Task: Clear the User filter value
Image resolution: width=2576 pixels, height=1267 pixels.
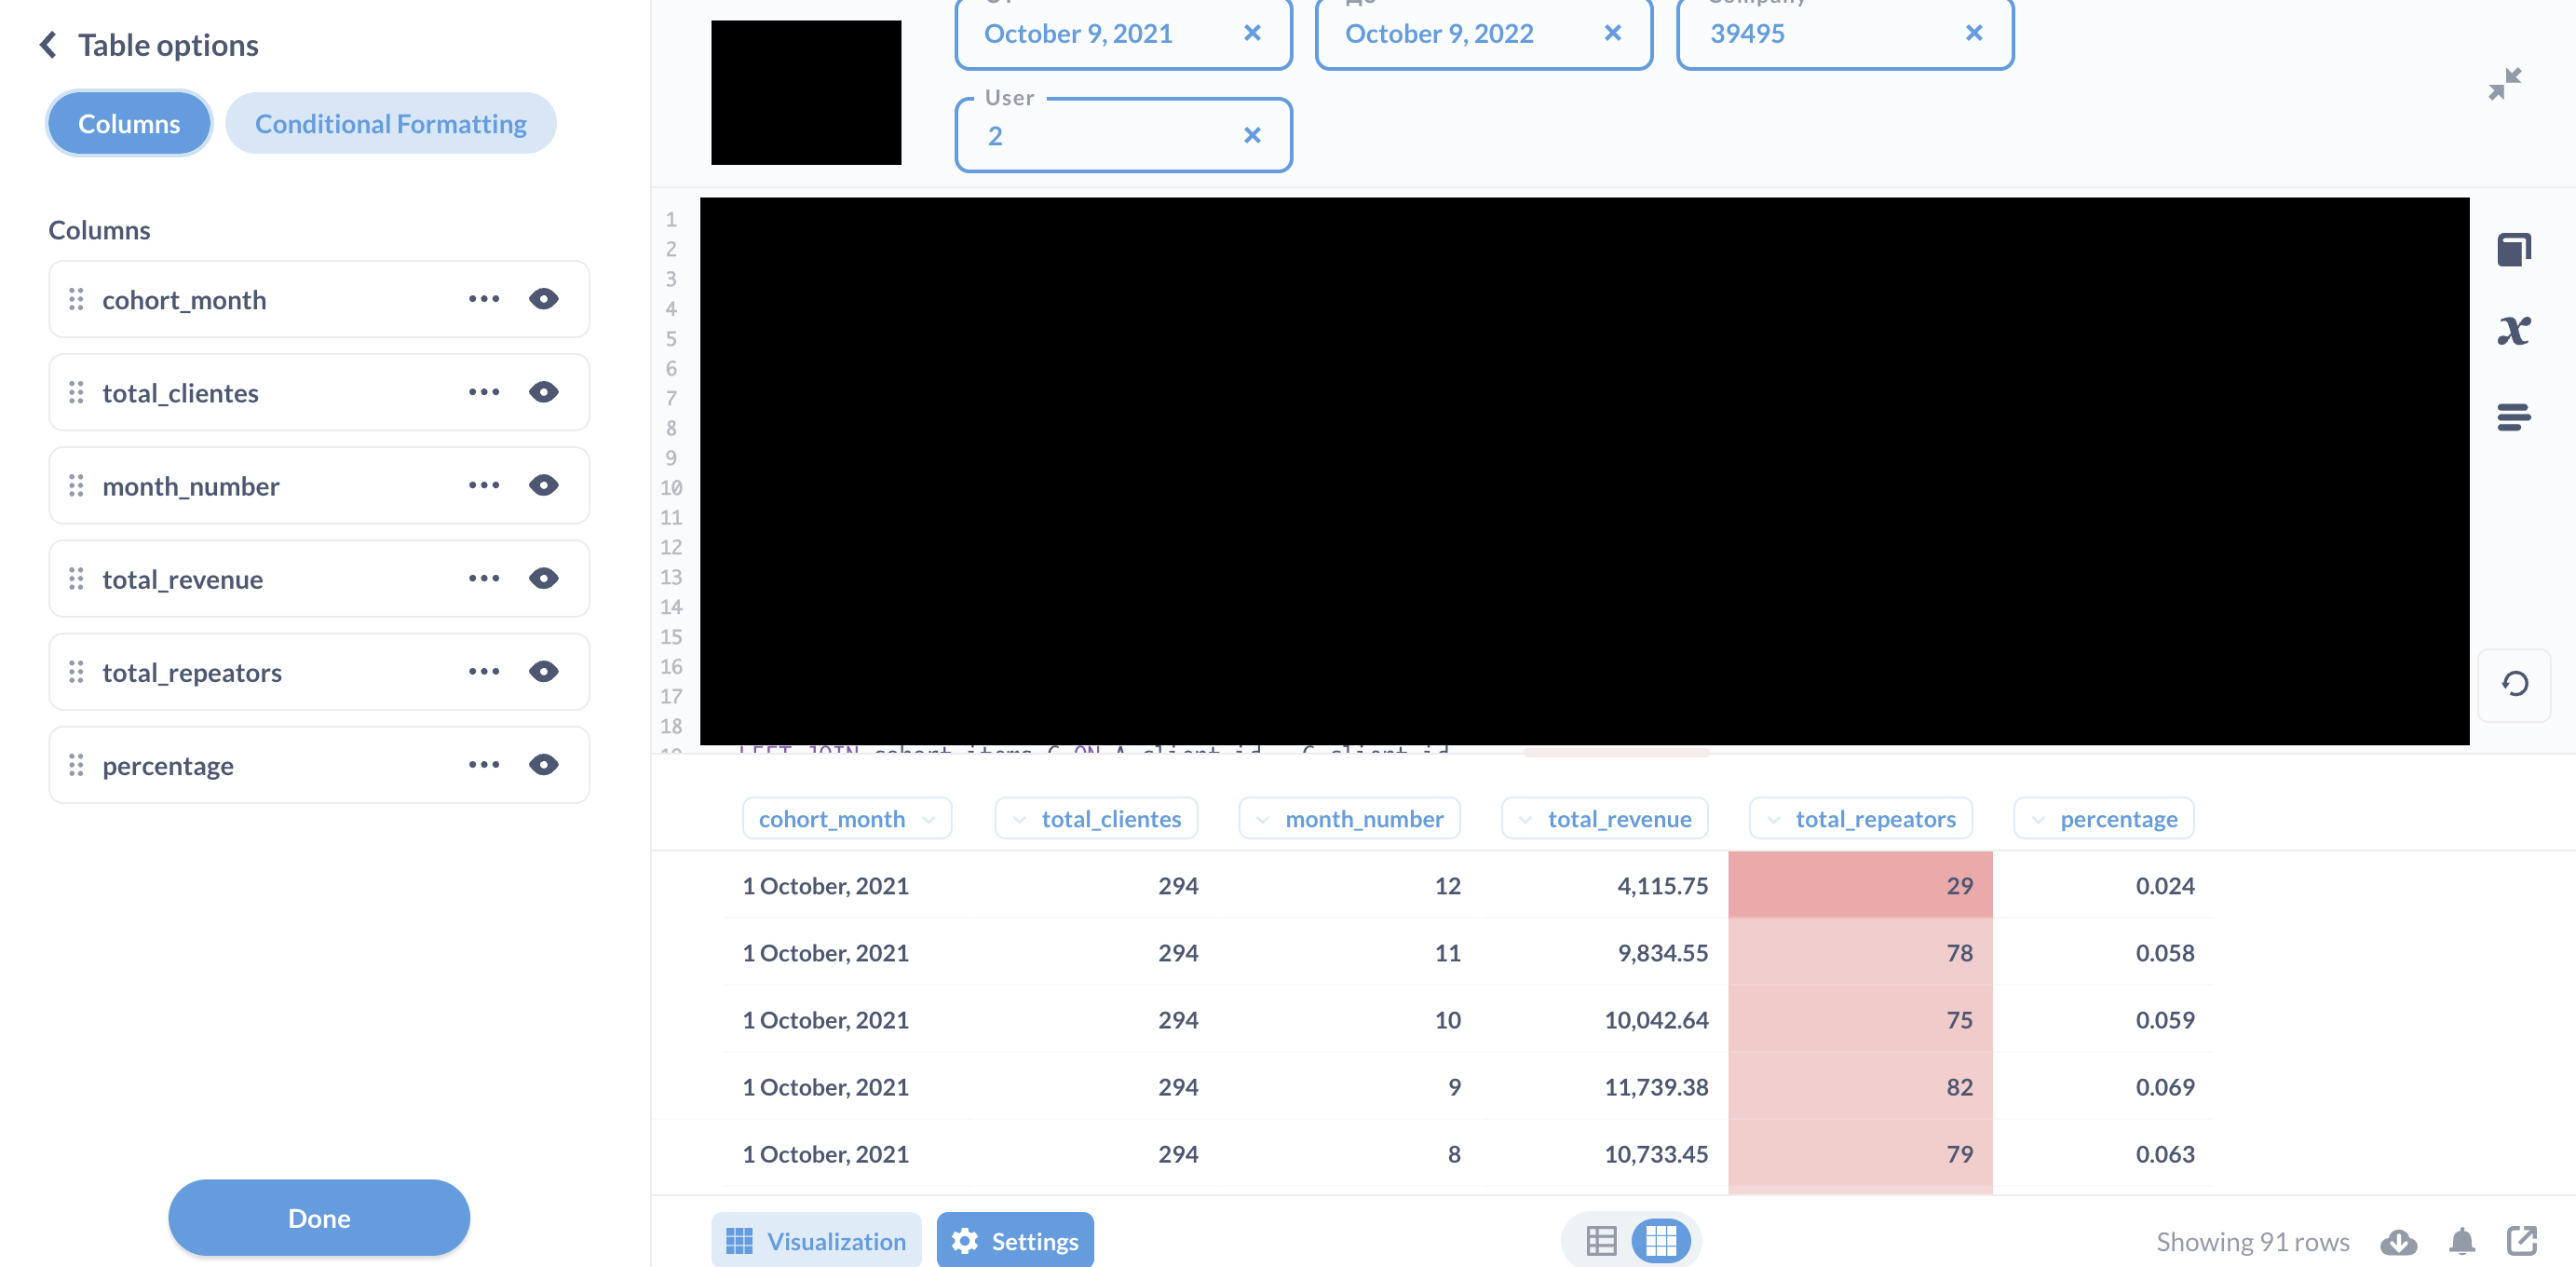Action: 1252,134
